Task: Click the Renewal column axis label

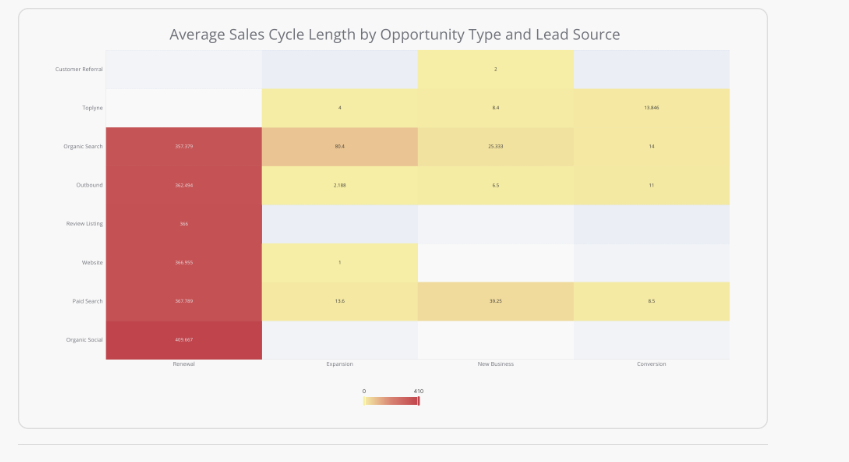Action: coord(184,364)
